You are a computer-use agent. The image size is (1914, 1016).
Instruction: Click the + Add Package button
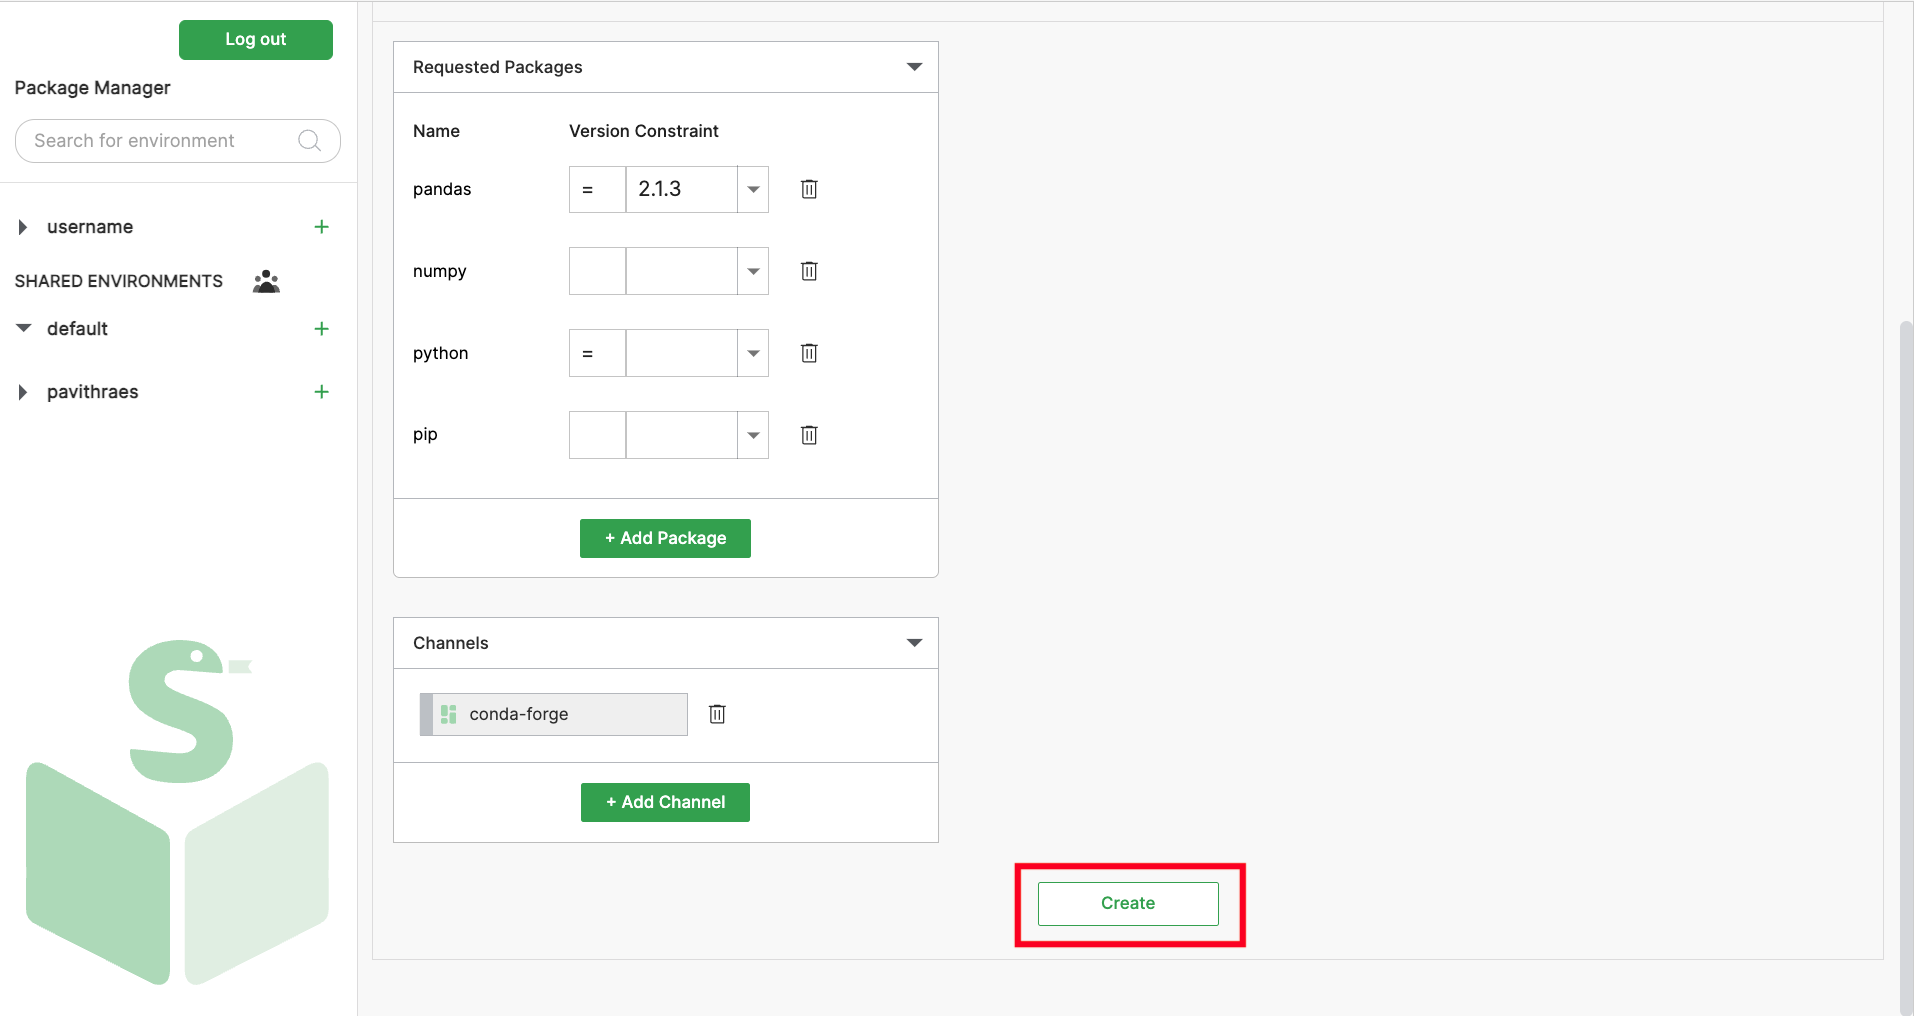(x=665, y=538)
